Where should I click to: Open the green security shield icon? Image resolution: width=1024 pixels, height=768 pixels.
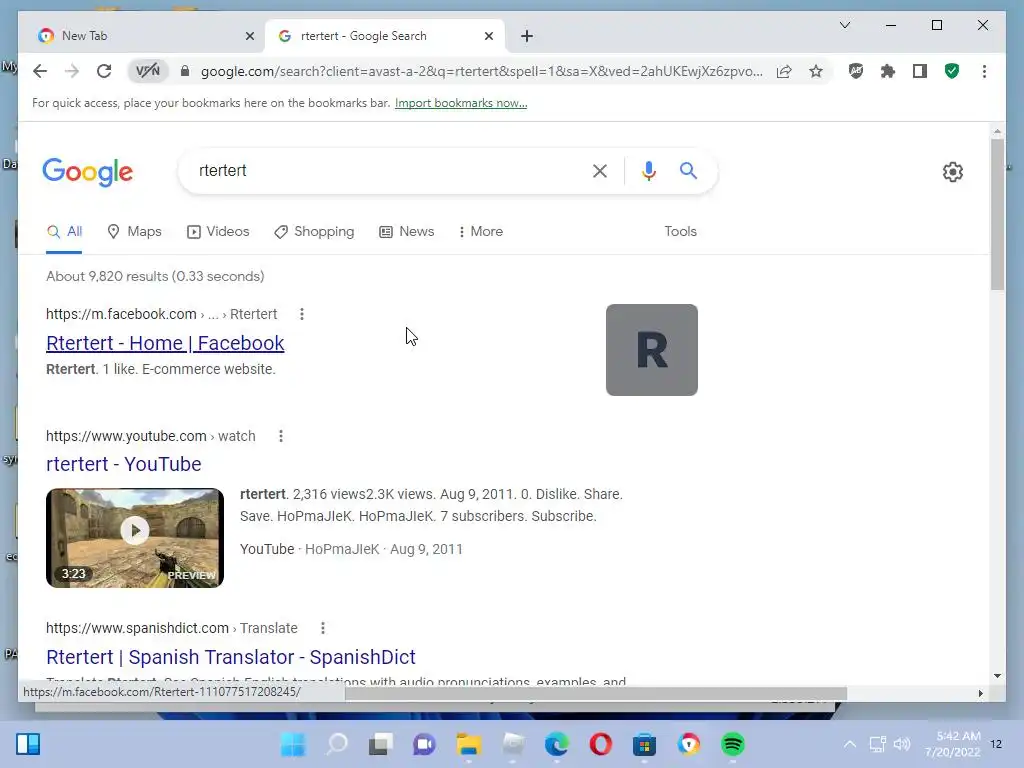point(952,71)
